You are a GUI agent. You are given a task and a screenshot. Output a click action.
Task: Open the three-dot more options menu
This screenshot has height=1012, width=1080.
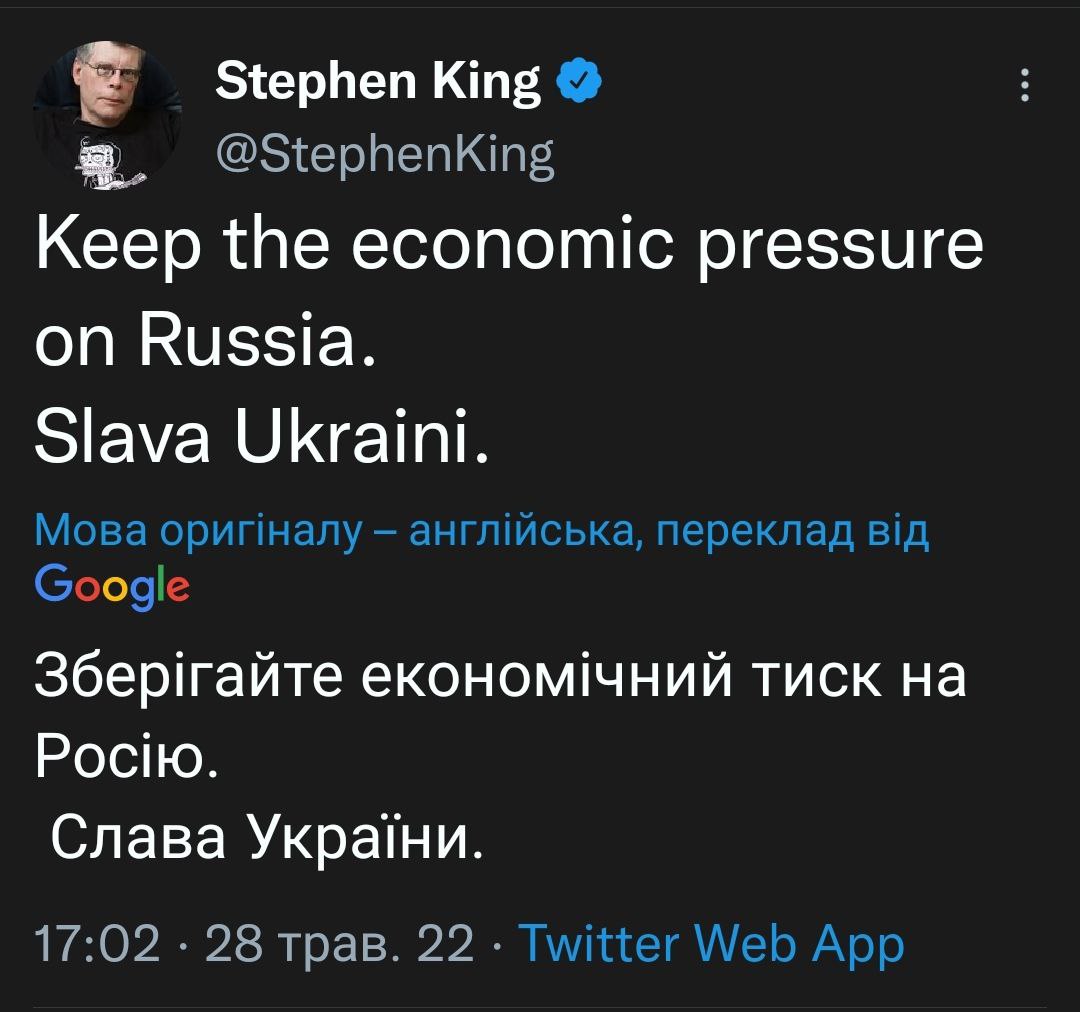(1023, 86)
